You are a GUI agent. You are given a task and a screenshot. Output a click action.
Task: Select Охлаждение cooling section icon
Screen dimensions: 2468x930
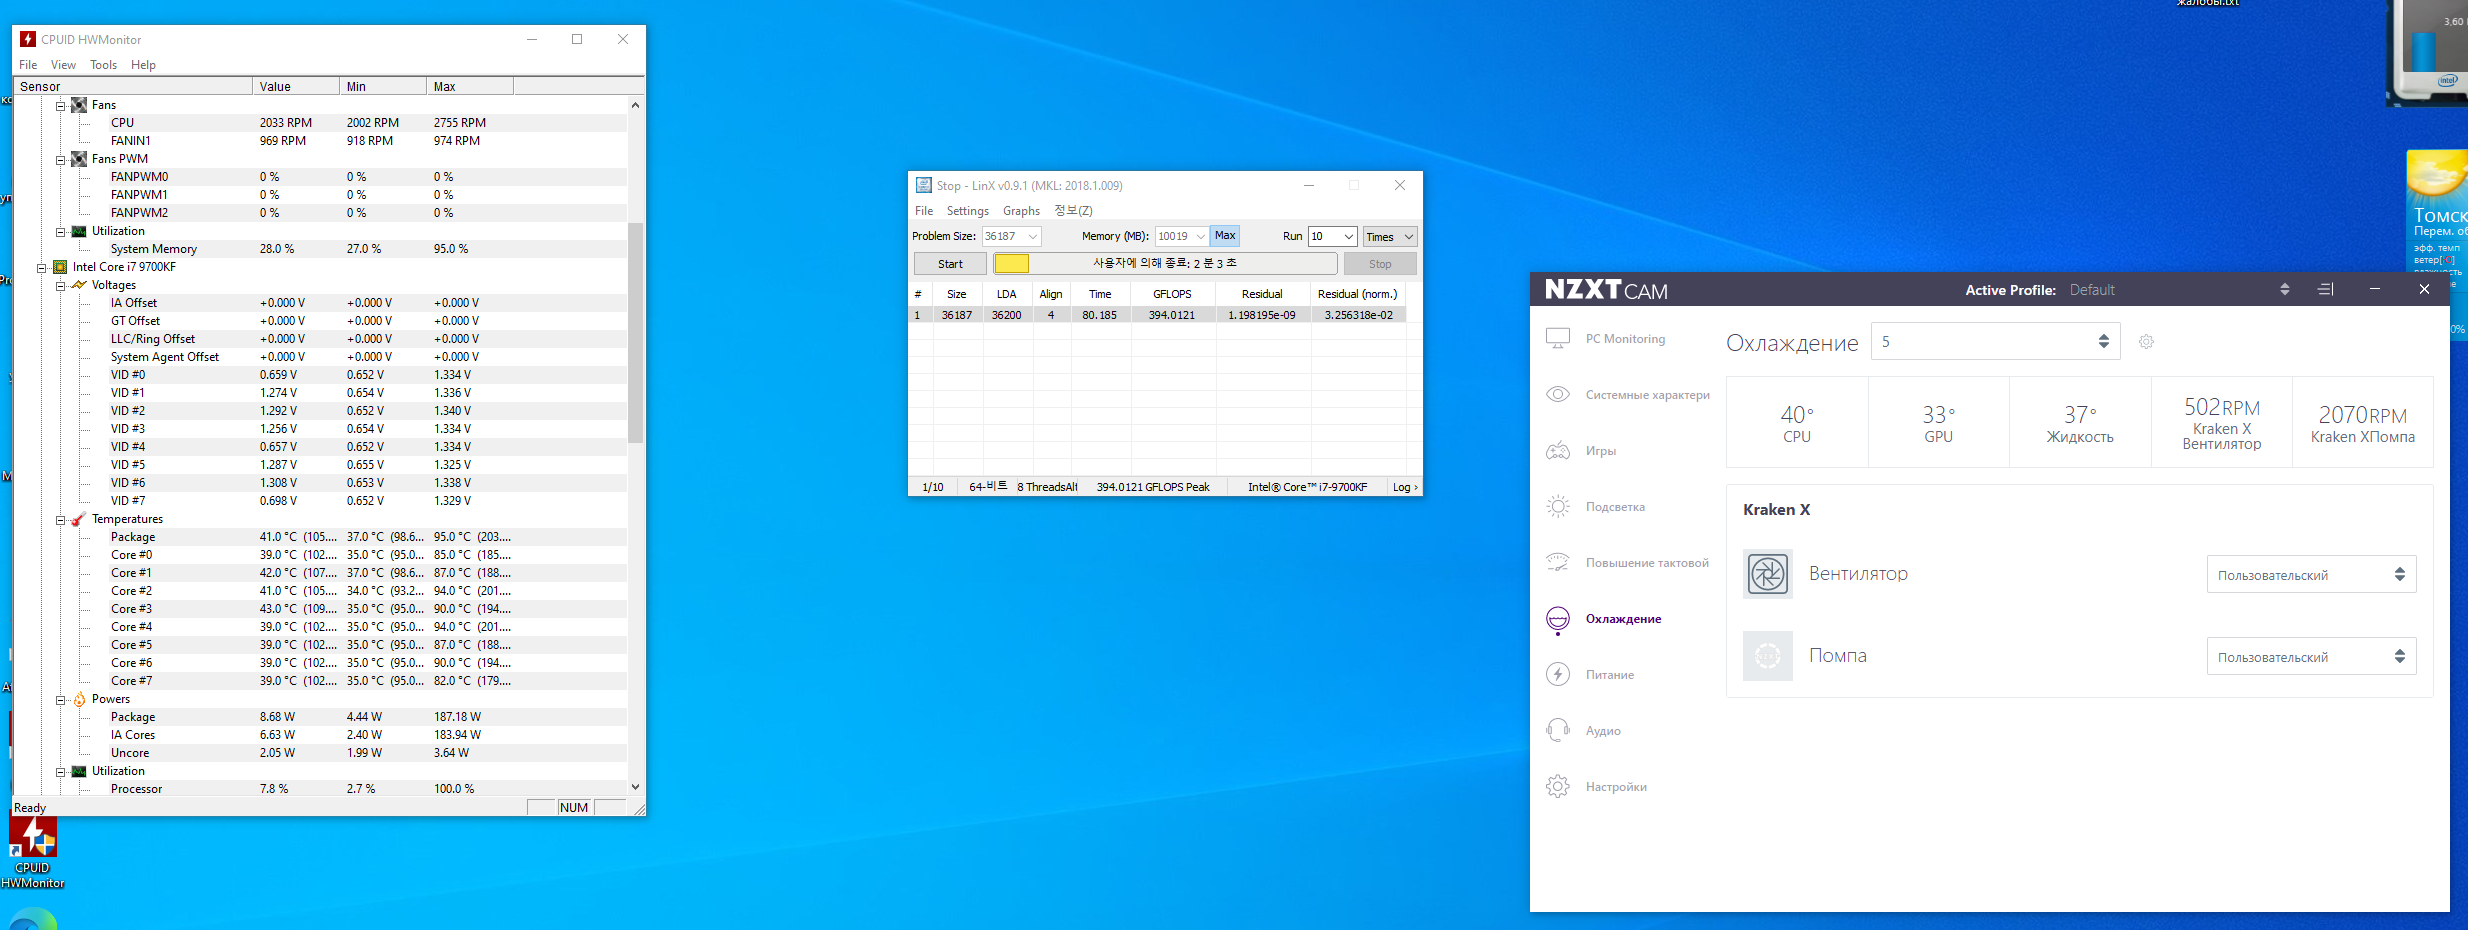1558,620
